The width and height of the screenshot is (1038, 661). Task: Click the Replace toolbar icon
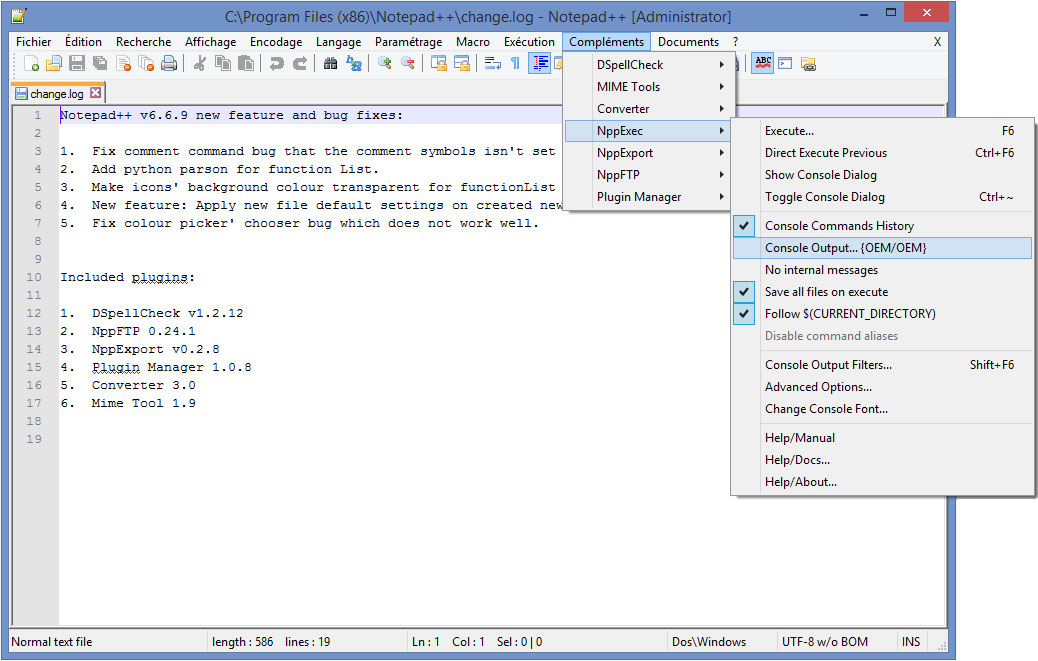coord(354,64)
